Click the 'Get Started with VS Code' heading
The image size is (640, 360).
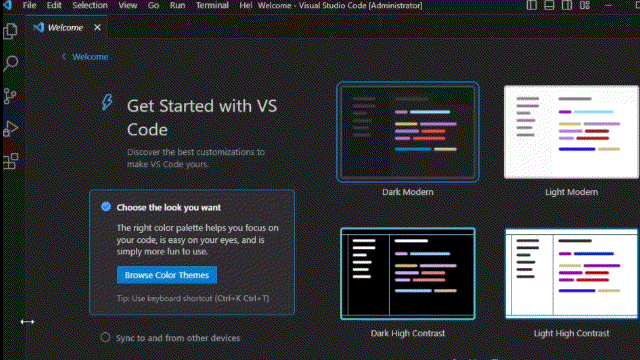(x=202, y=118)
